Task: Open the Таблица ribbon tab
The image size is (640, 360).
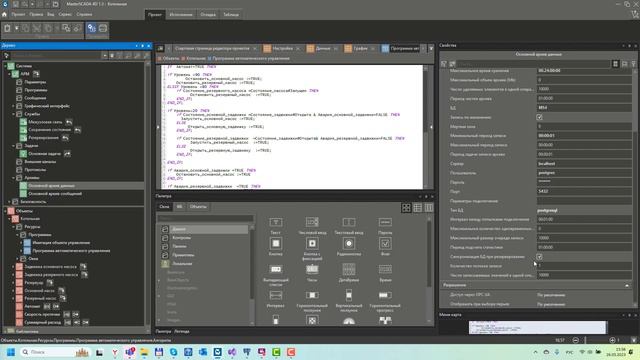Action: pyautogui.click(x=231, y=15)
